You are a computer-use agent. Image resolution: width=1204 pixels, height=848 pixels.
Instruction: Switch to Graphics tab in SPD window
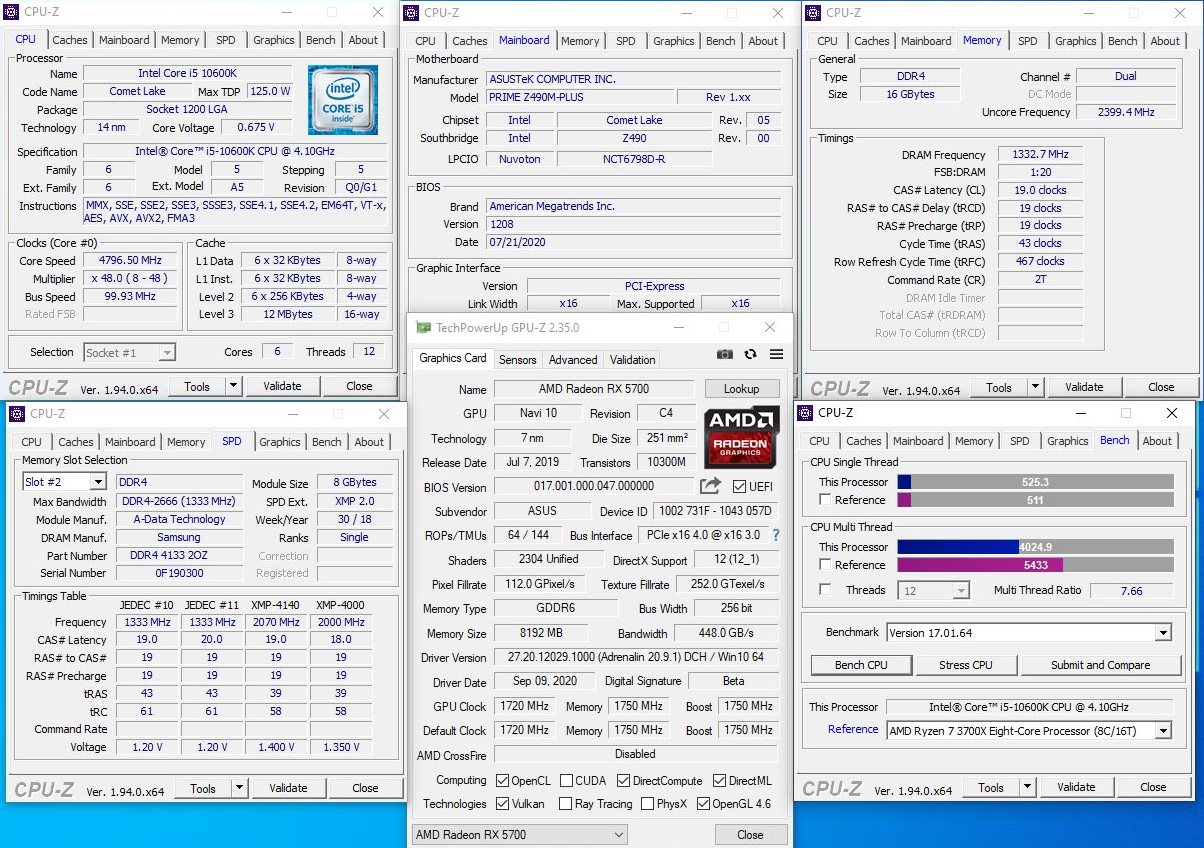pyautogui.click(x=280, y=442)
